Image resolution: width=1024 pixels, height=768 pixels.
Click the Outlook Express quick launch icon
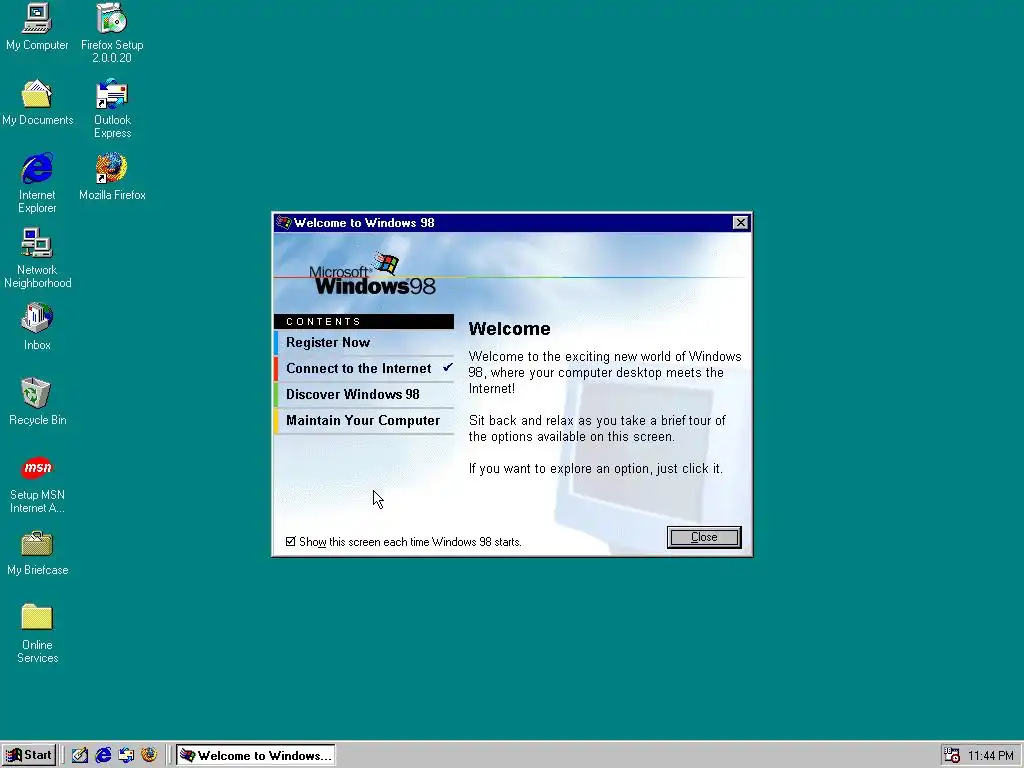tap(126, 755)
